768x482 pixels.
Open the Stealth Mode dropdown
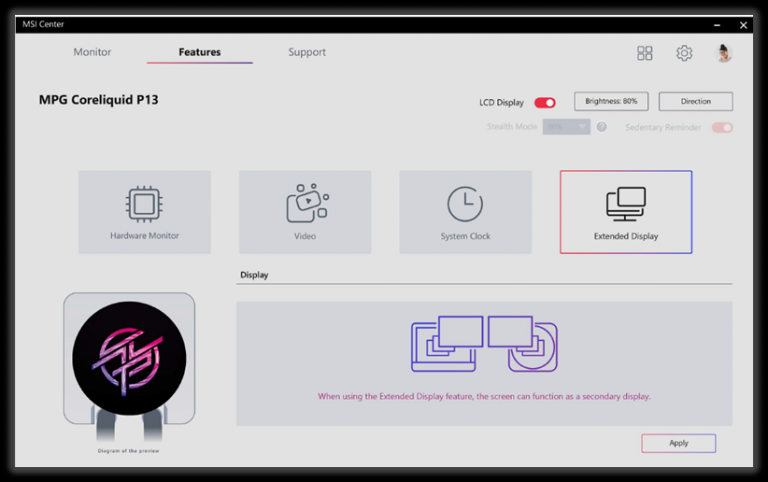(x=566, y=127)
